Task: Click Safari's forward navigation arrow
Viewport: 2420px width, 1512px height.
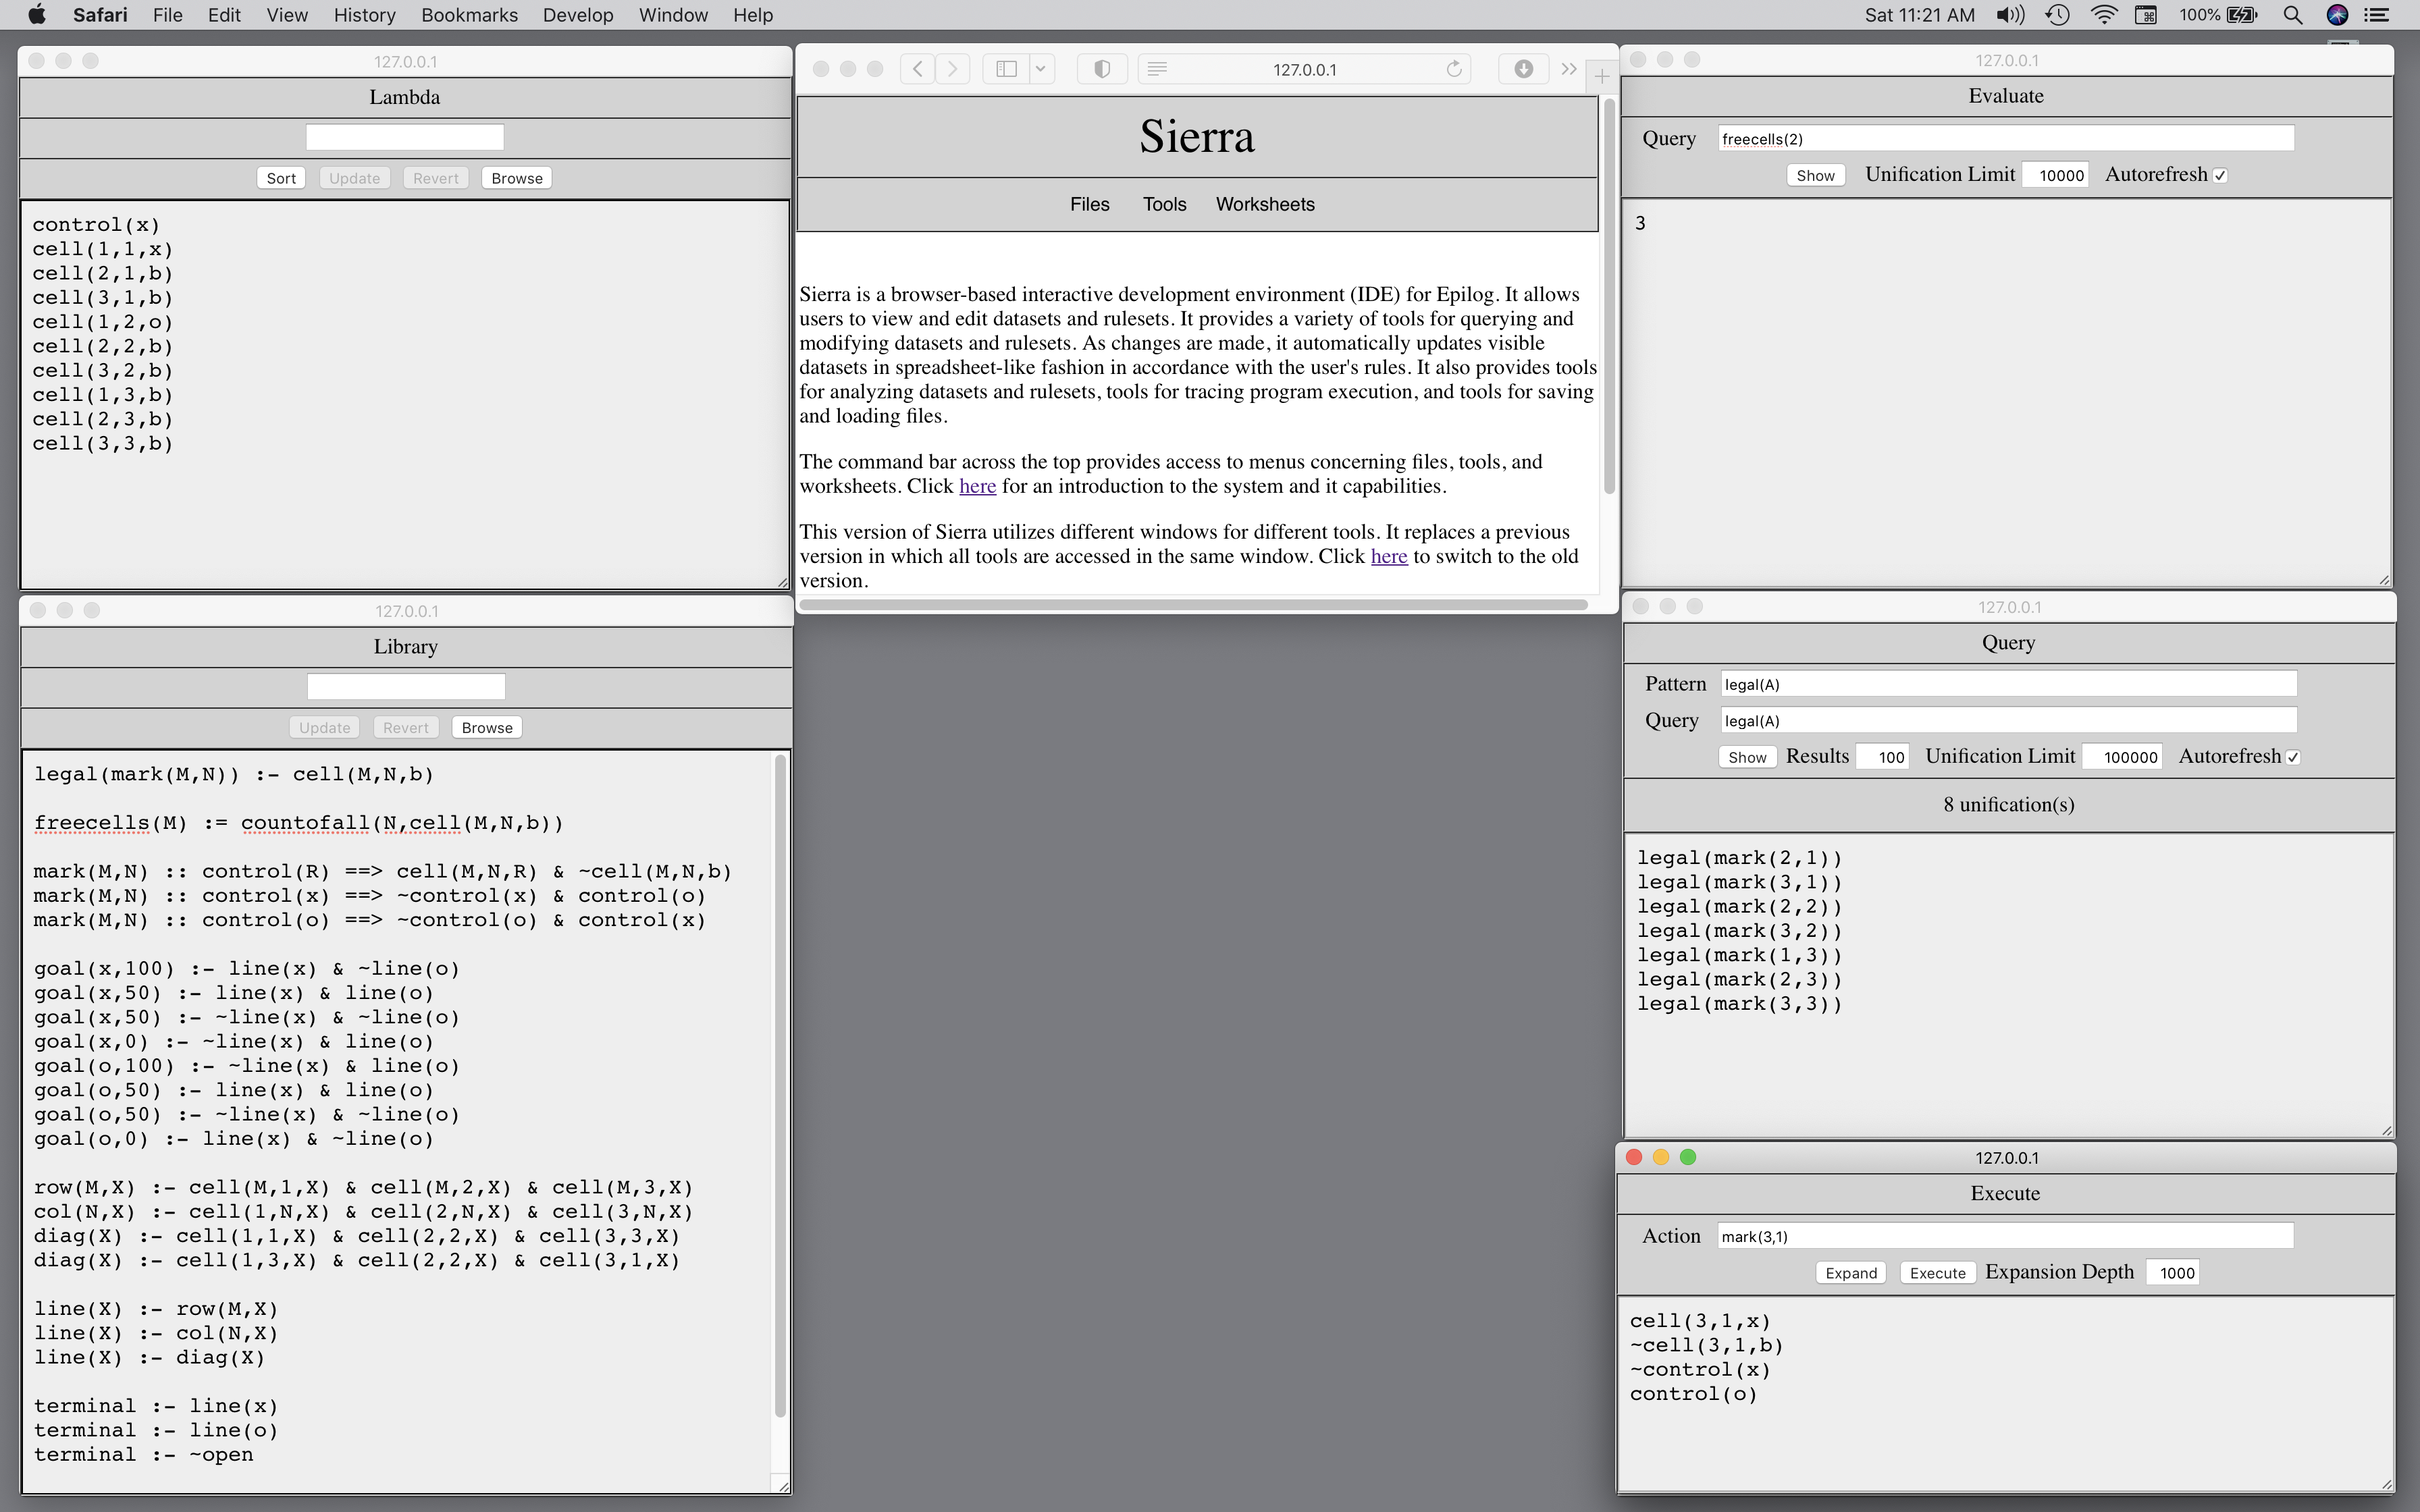Action: [952, 69]
